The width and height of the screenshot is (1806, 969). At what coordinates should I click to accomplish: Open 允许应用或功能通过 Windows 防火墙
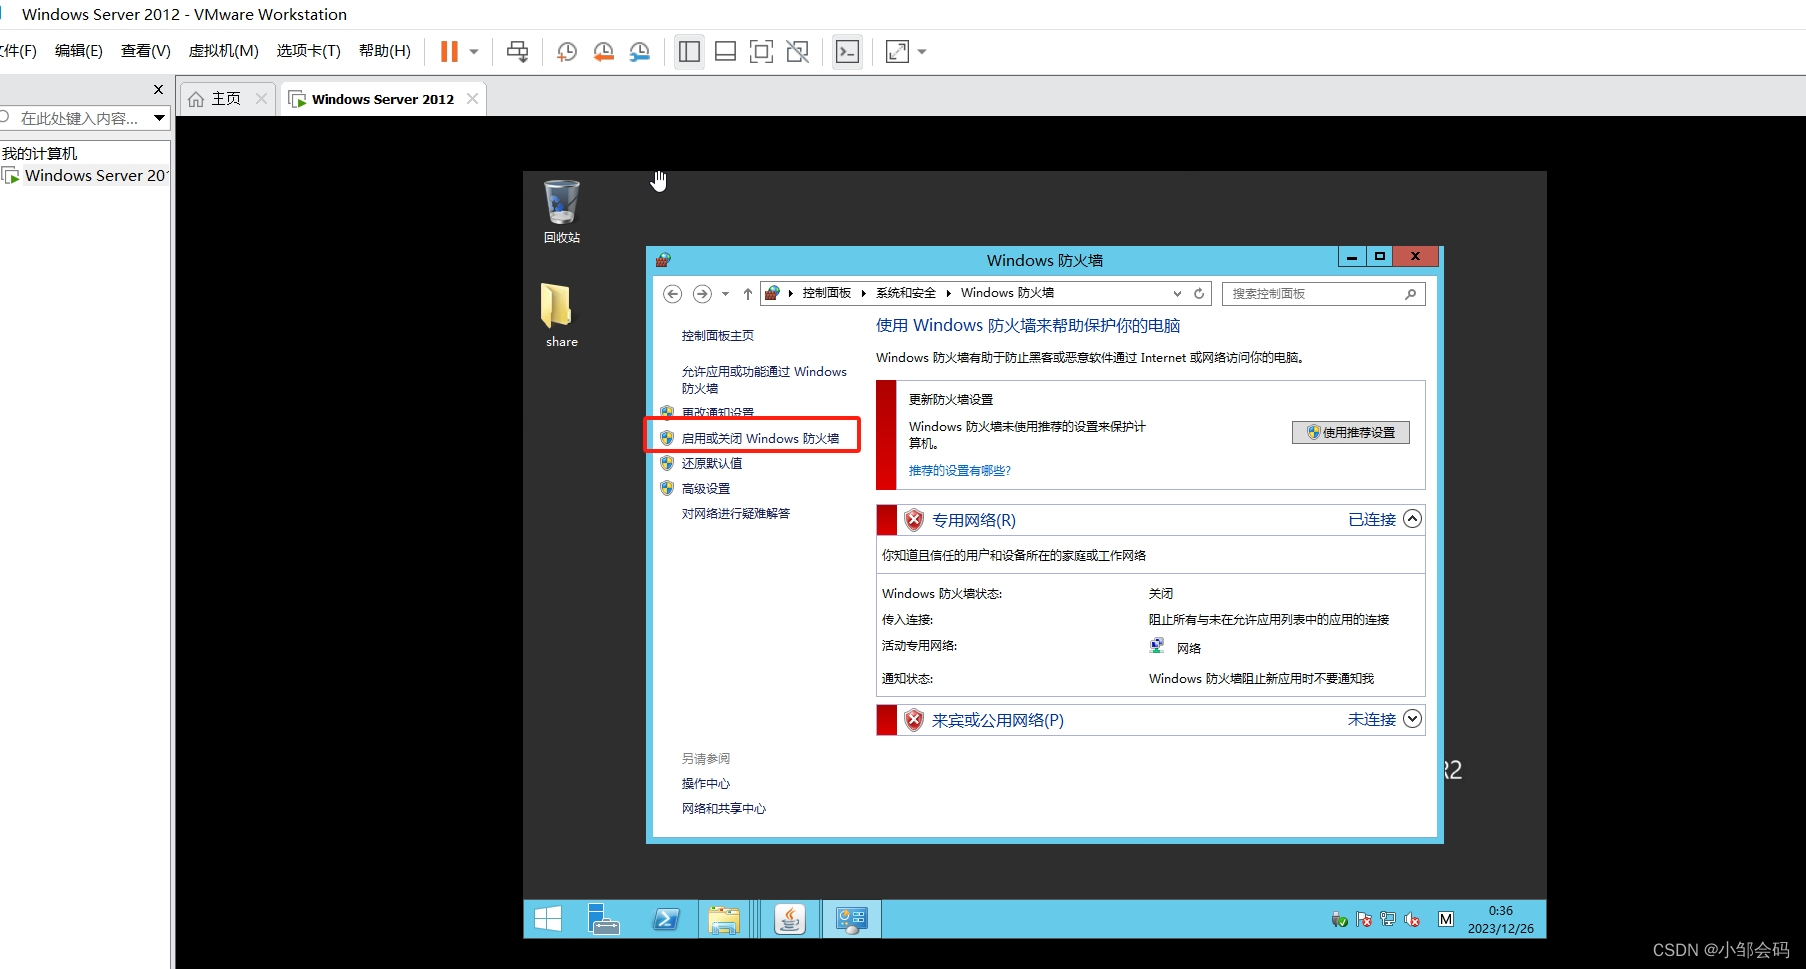[x=764, y=379]
